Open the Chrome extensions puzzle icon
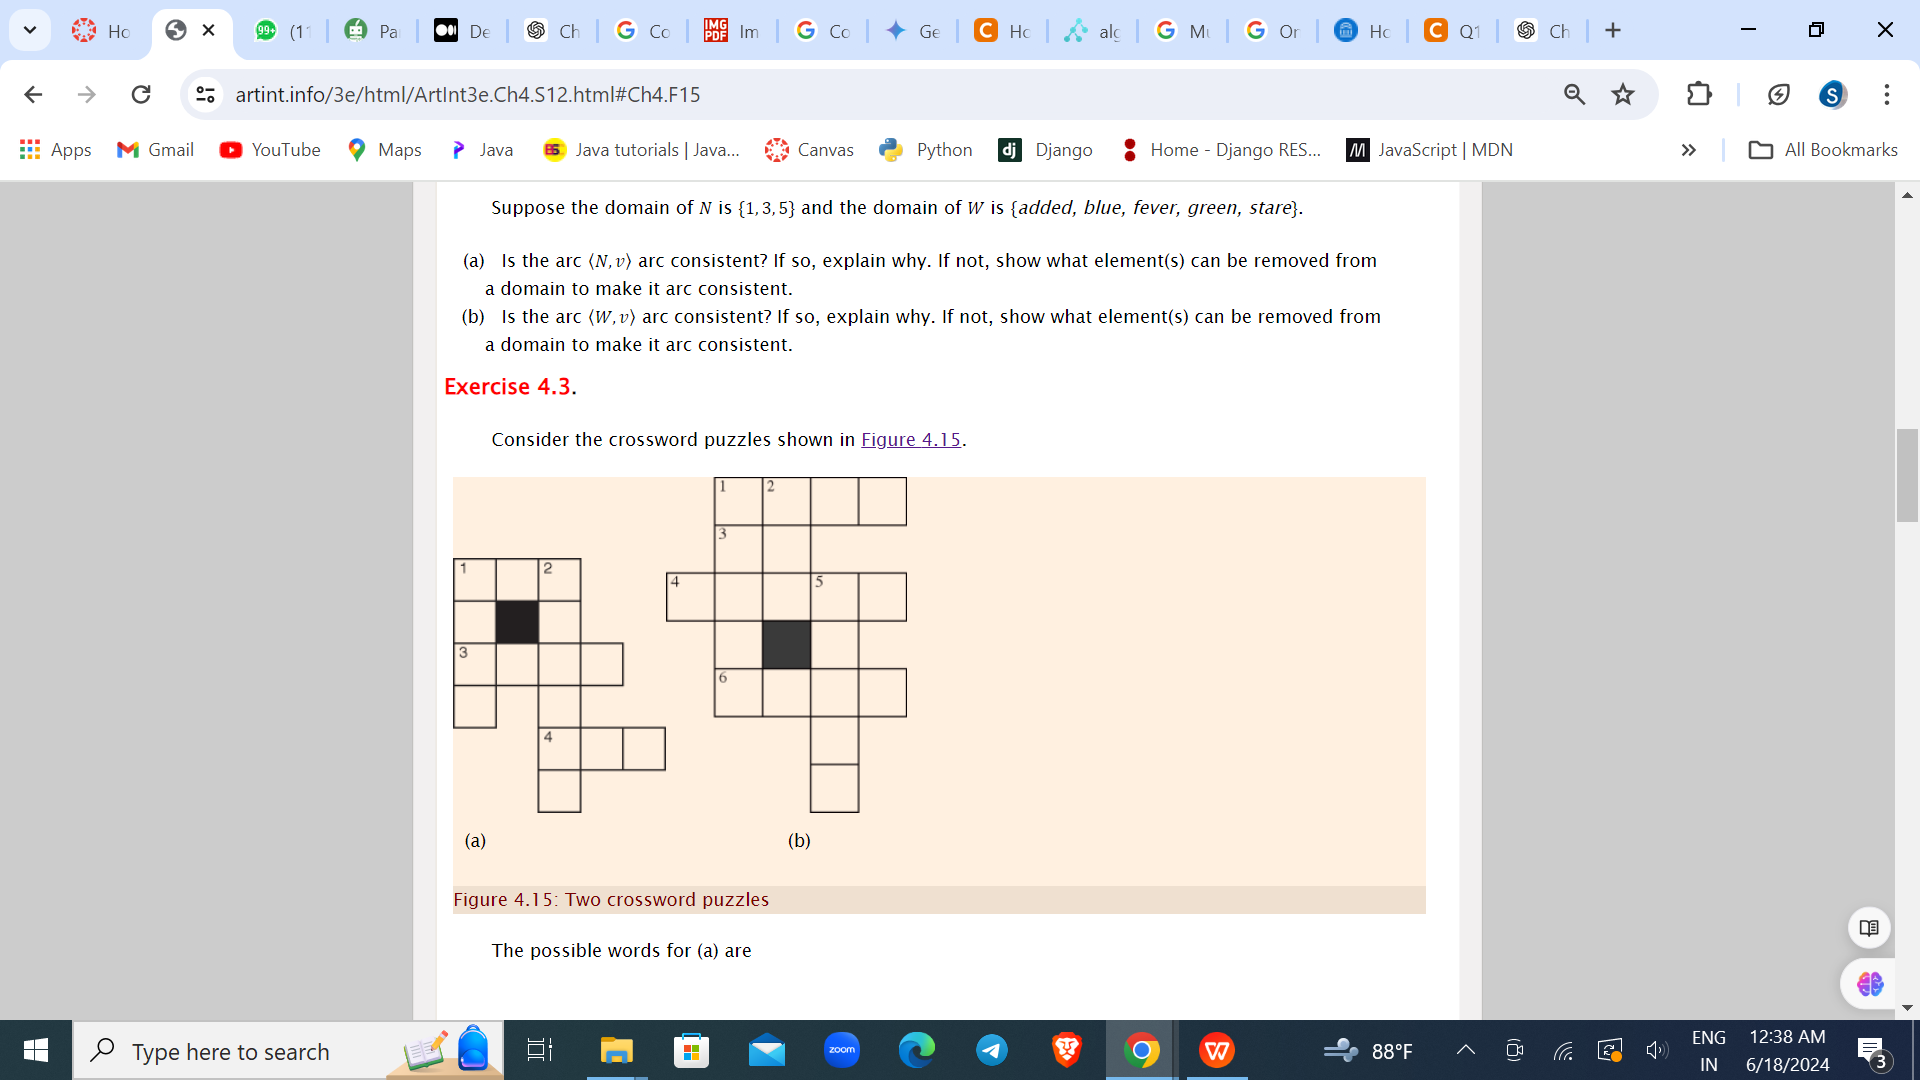This screenshot has width=1920, height=1080. pyautogui.click(x=1699, y=94)
